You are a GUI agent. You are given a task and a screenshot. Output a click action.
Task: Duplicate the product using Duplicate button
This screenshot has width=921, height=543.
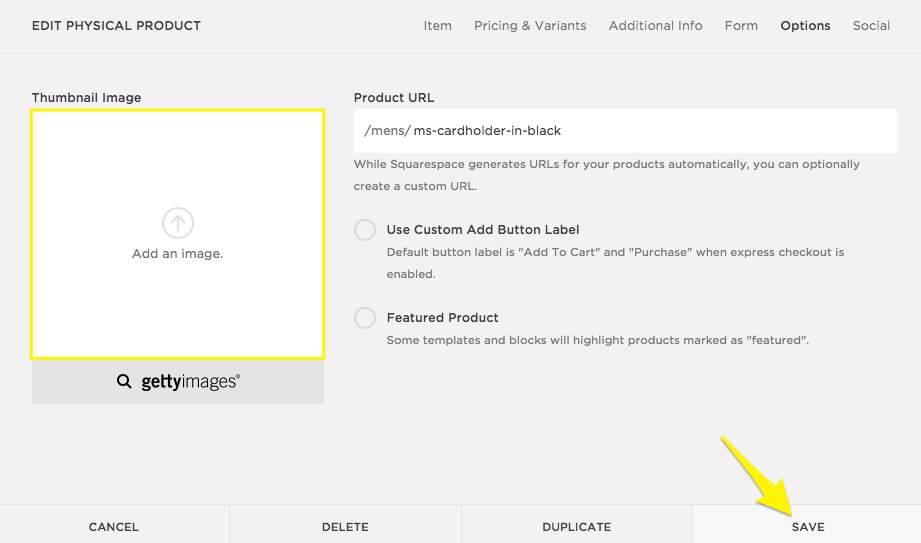[x=576, y=526]
